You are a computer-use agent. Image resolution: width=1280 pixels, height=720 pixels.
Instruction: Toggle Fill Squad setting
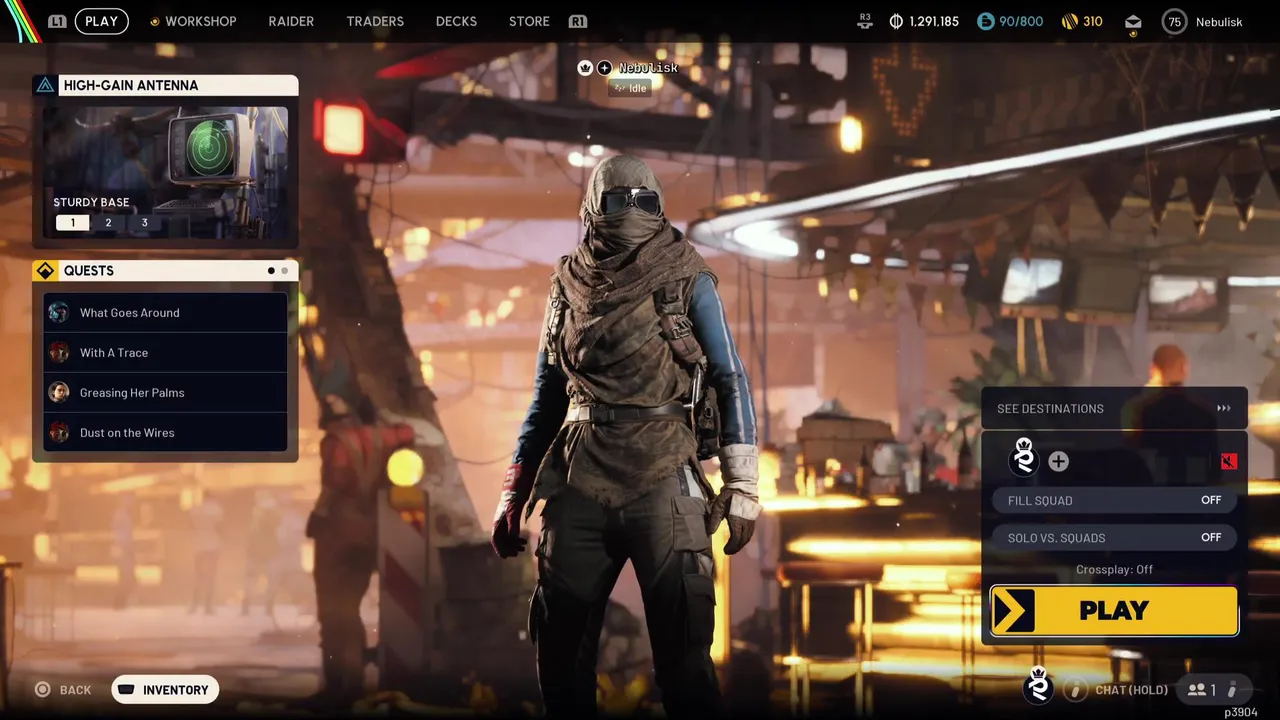[1114, 500]
